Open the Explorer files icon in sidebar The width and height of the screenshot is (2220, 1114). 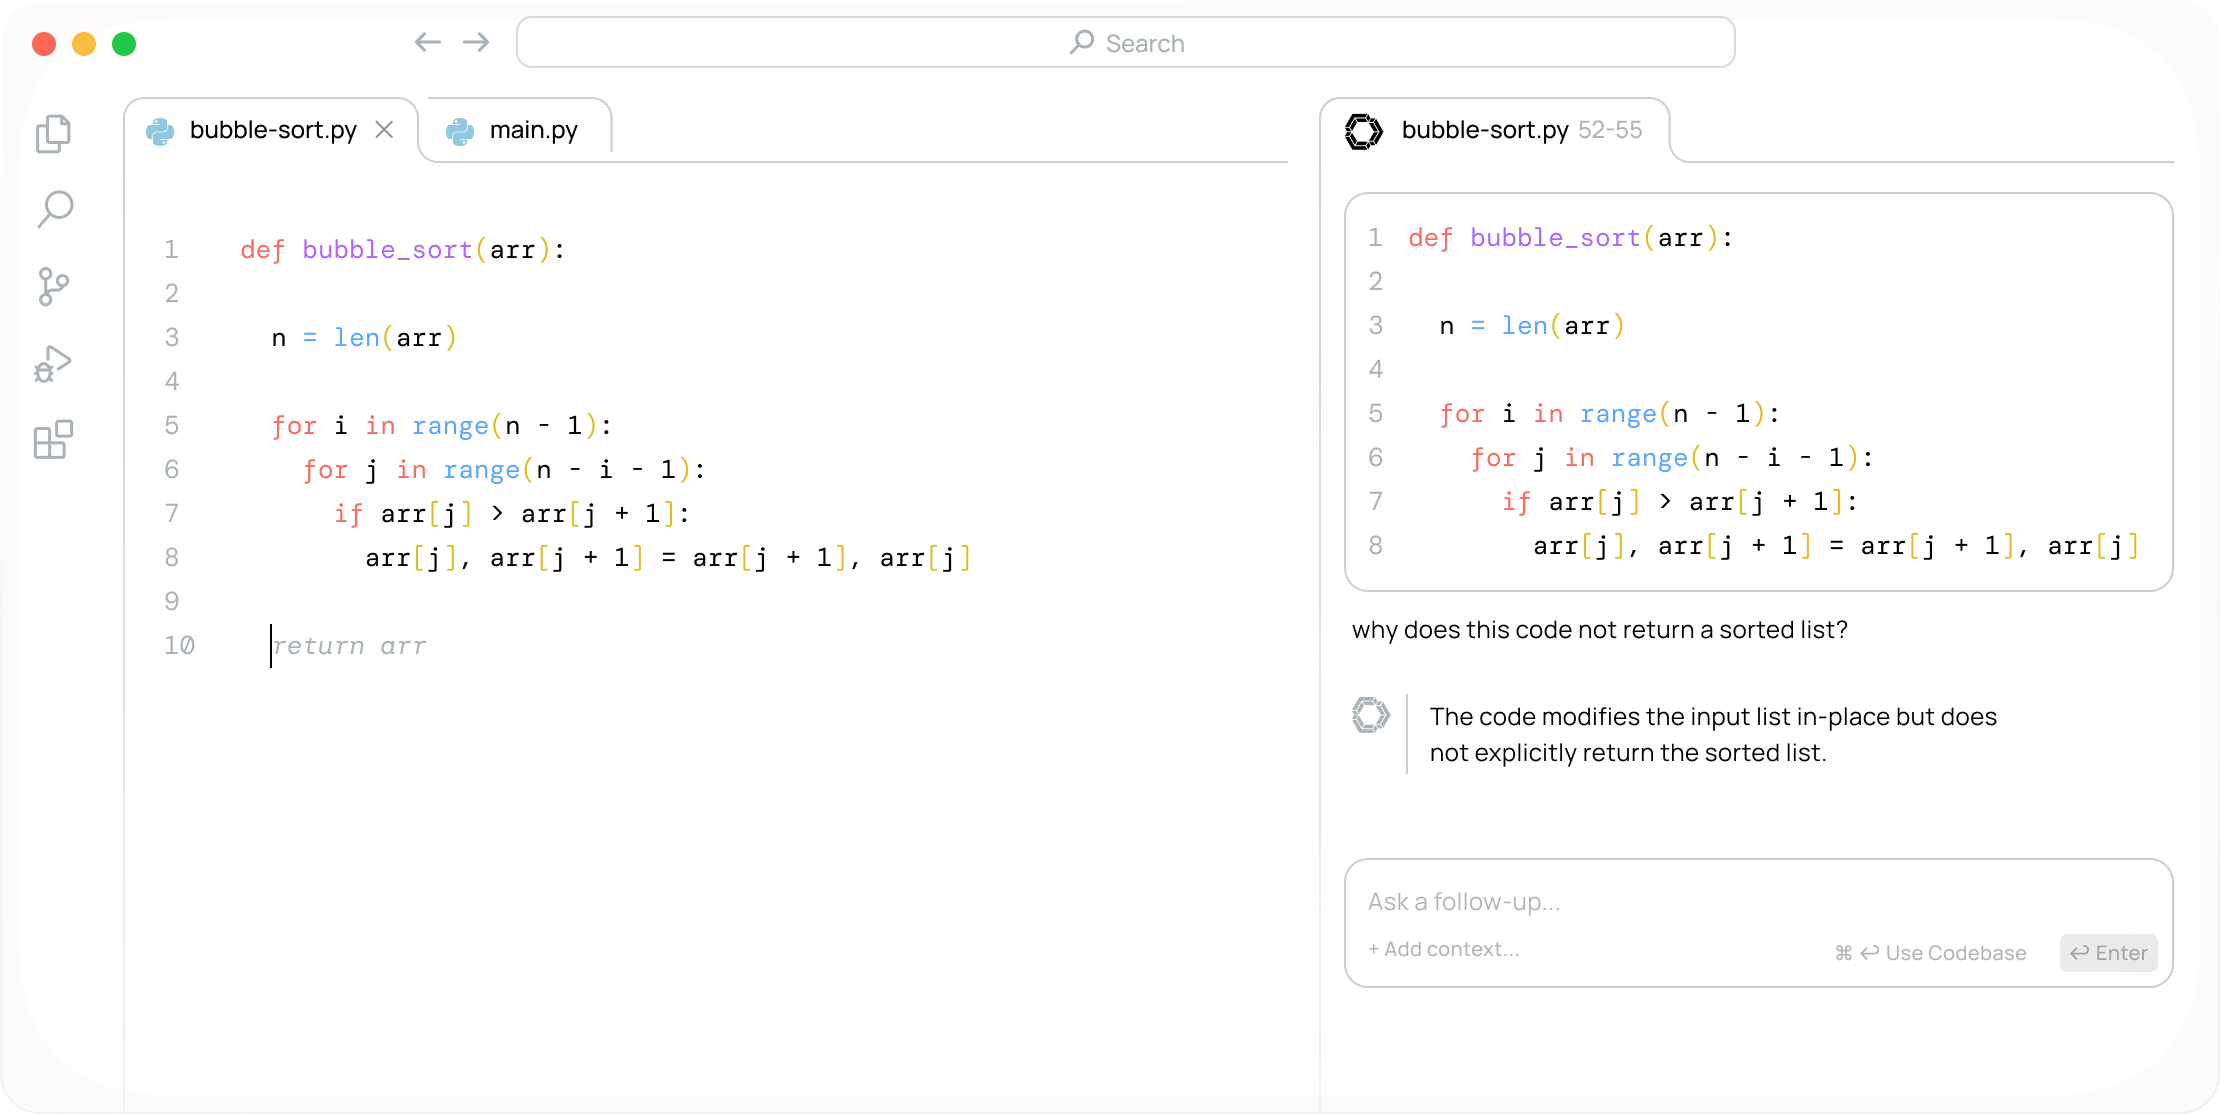(x=54, y=134)
